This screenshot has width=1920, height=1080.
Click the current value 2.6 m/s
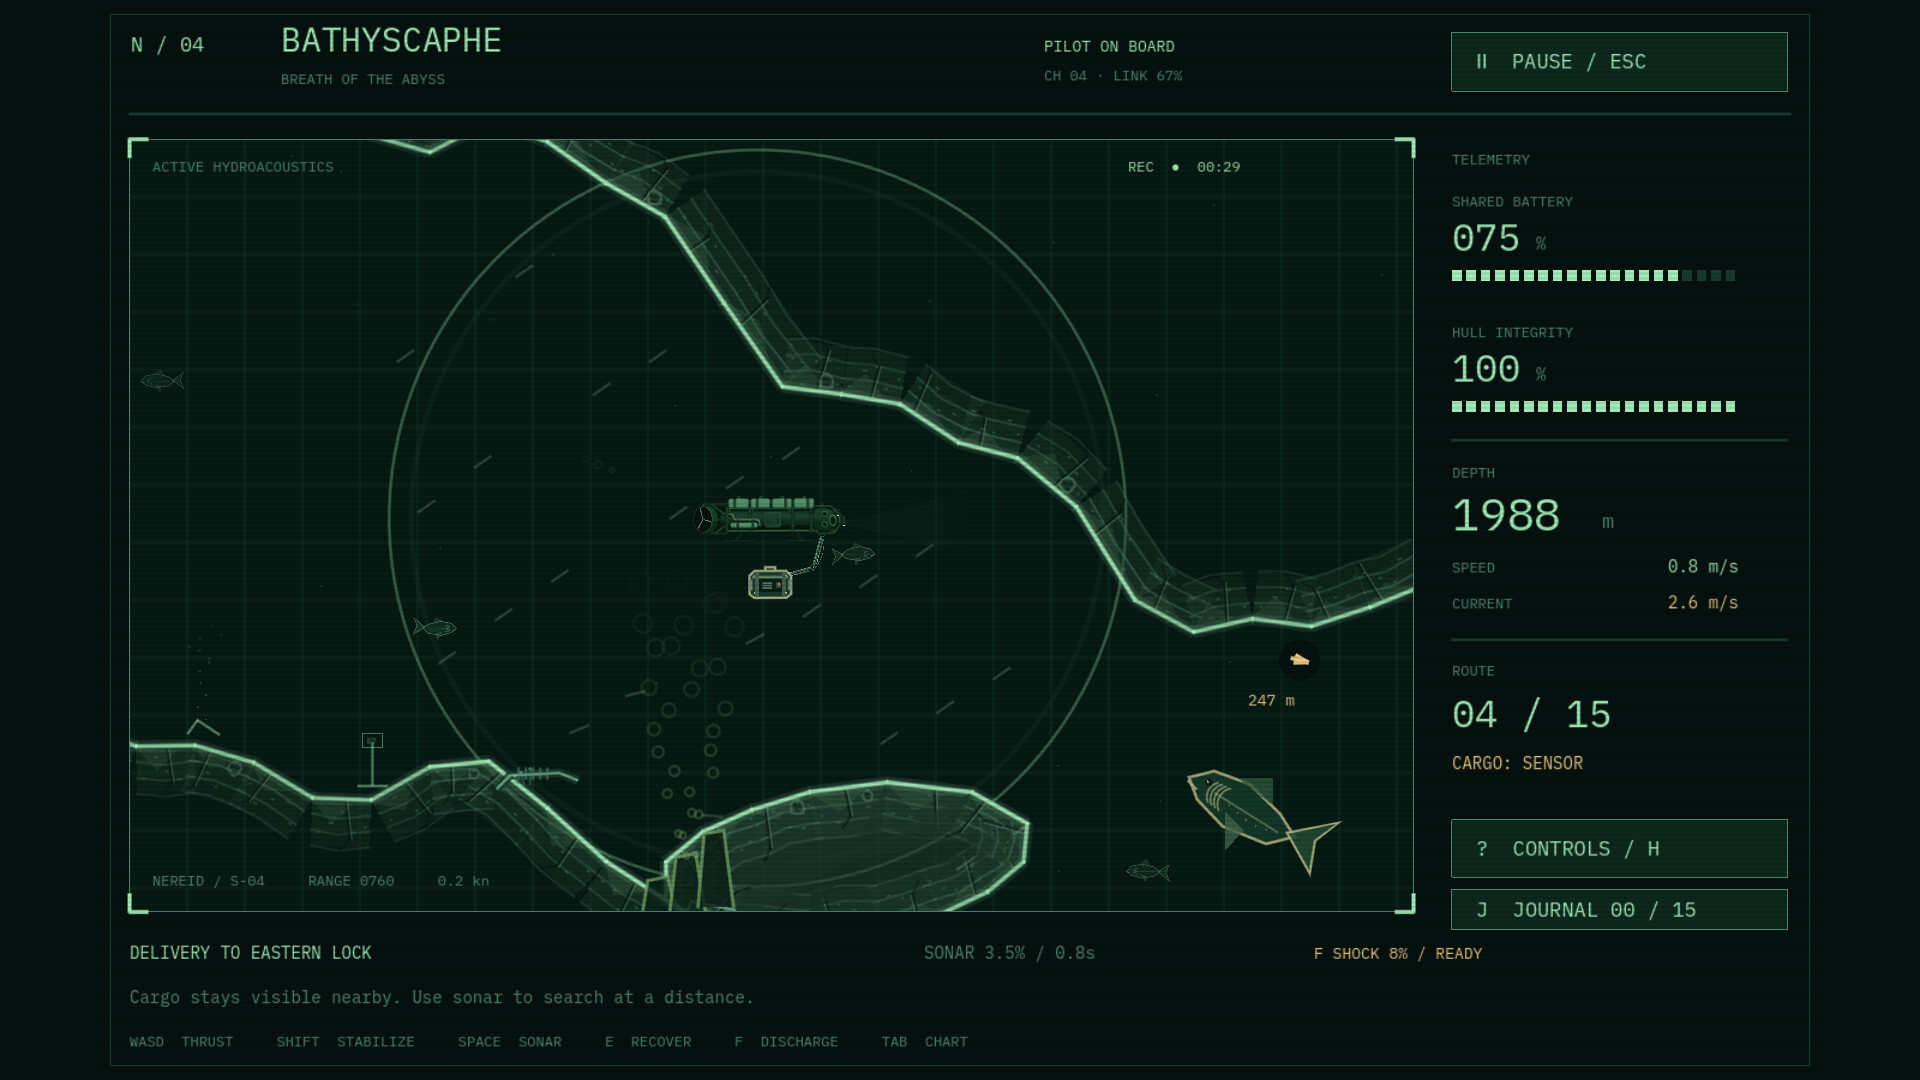1702,603
